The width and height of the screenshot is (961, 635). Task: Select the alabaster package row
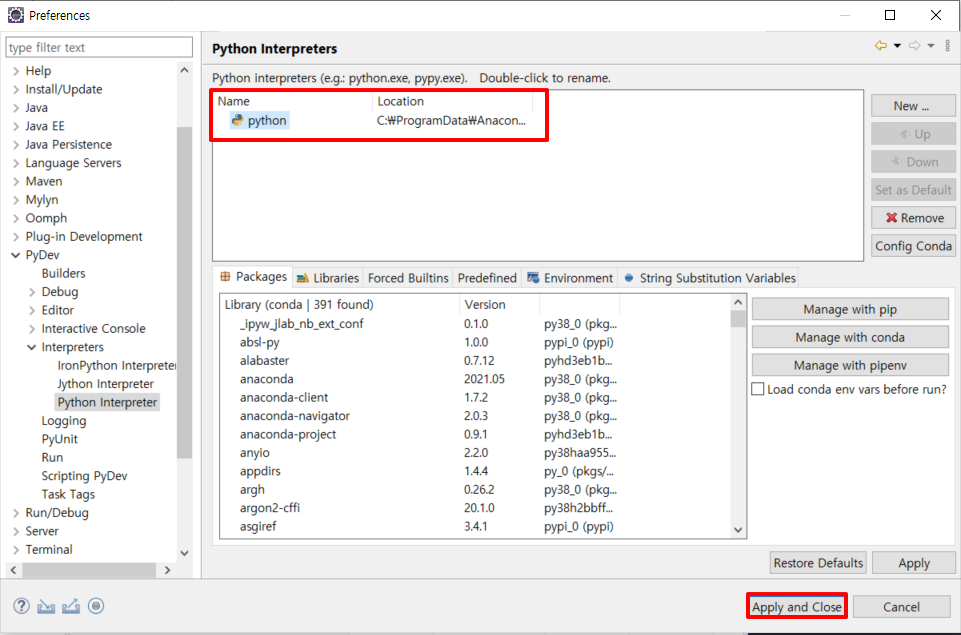click(x=475, y=360)
